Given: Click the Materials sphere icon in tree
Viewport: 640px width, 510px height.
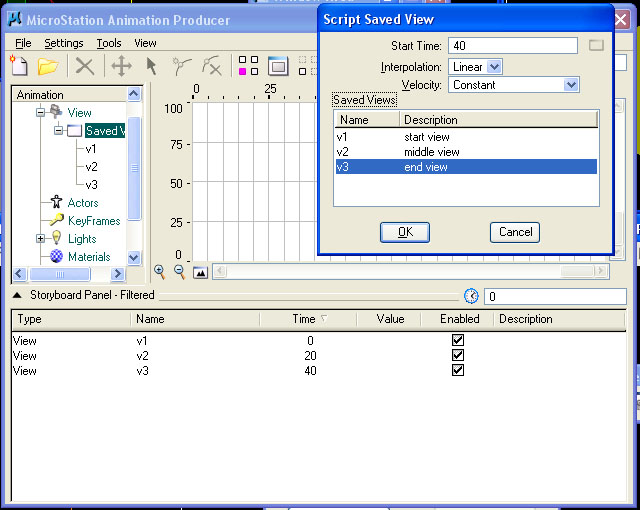Looking at the screenshot, I should (56, 256).
